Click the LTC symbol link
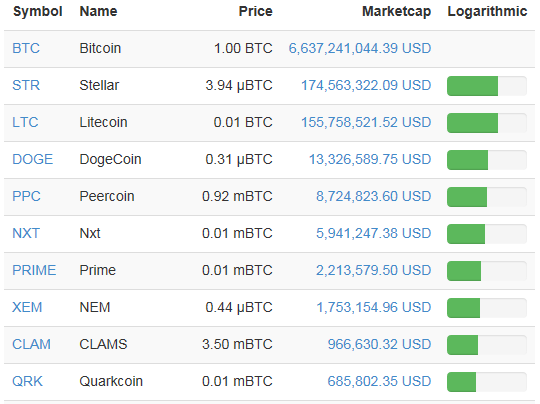Image resolution: width=540 pixels, height=404 pixels. 25,122
